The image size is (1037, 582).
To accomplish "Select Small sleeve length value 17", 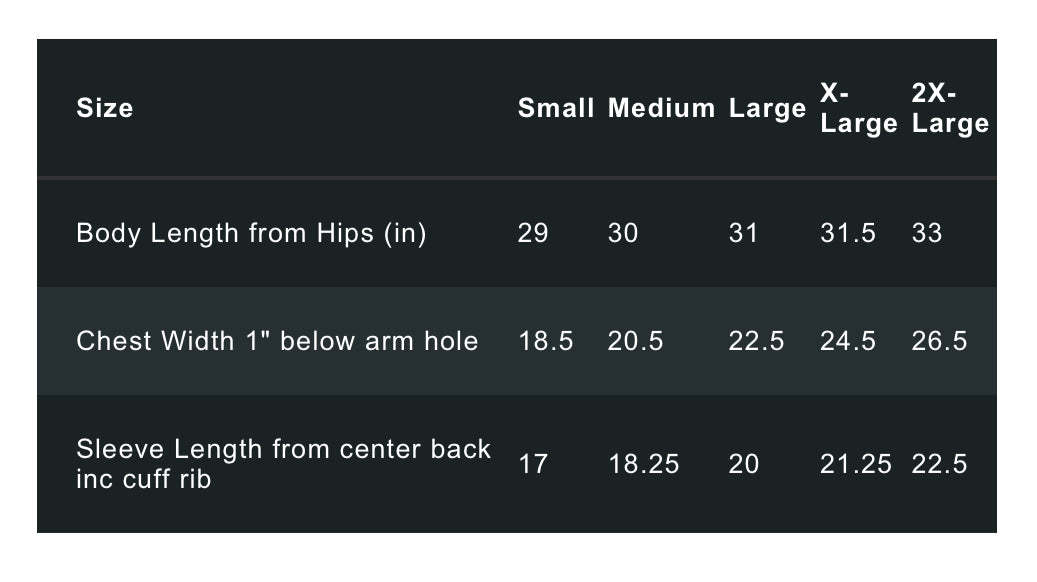I will pos(533,464).
